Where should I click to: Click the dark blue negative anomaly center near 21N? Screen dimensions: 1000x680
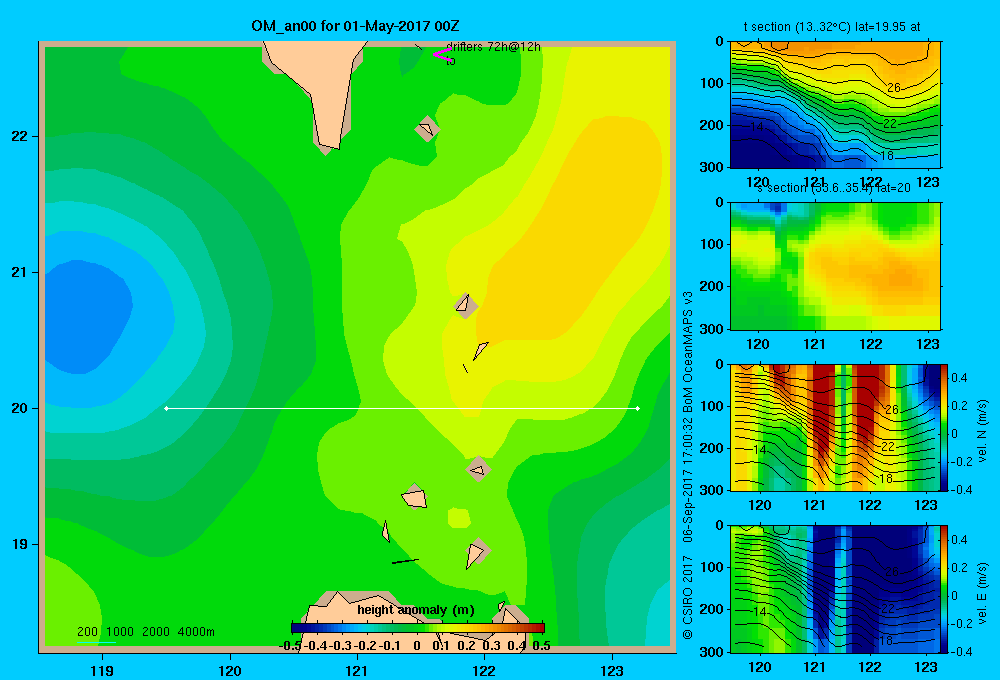point(86,316)
